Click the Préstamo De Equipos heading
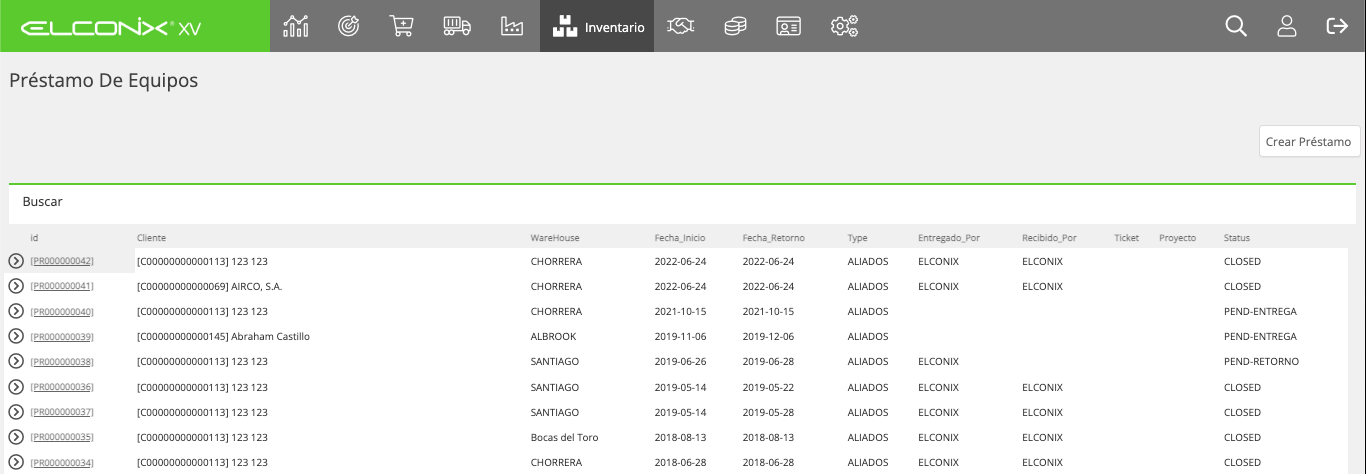Image resolution: width=1366 pixels, height=474 pixels. click(104, 81)
